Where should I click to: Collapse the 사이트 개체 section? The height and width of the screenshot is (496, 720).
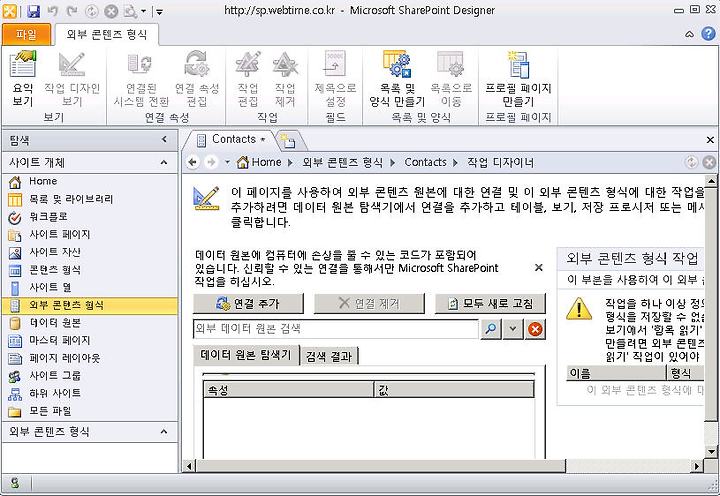tap(164, 162)
